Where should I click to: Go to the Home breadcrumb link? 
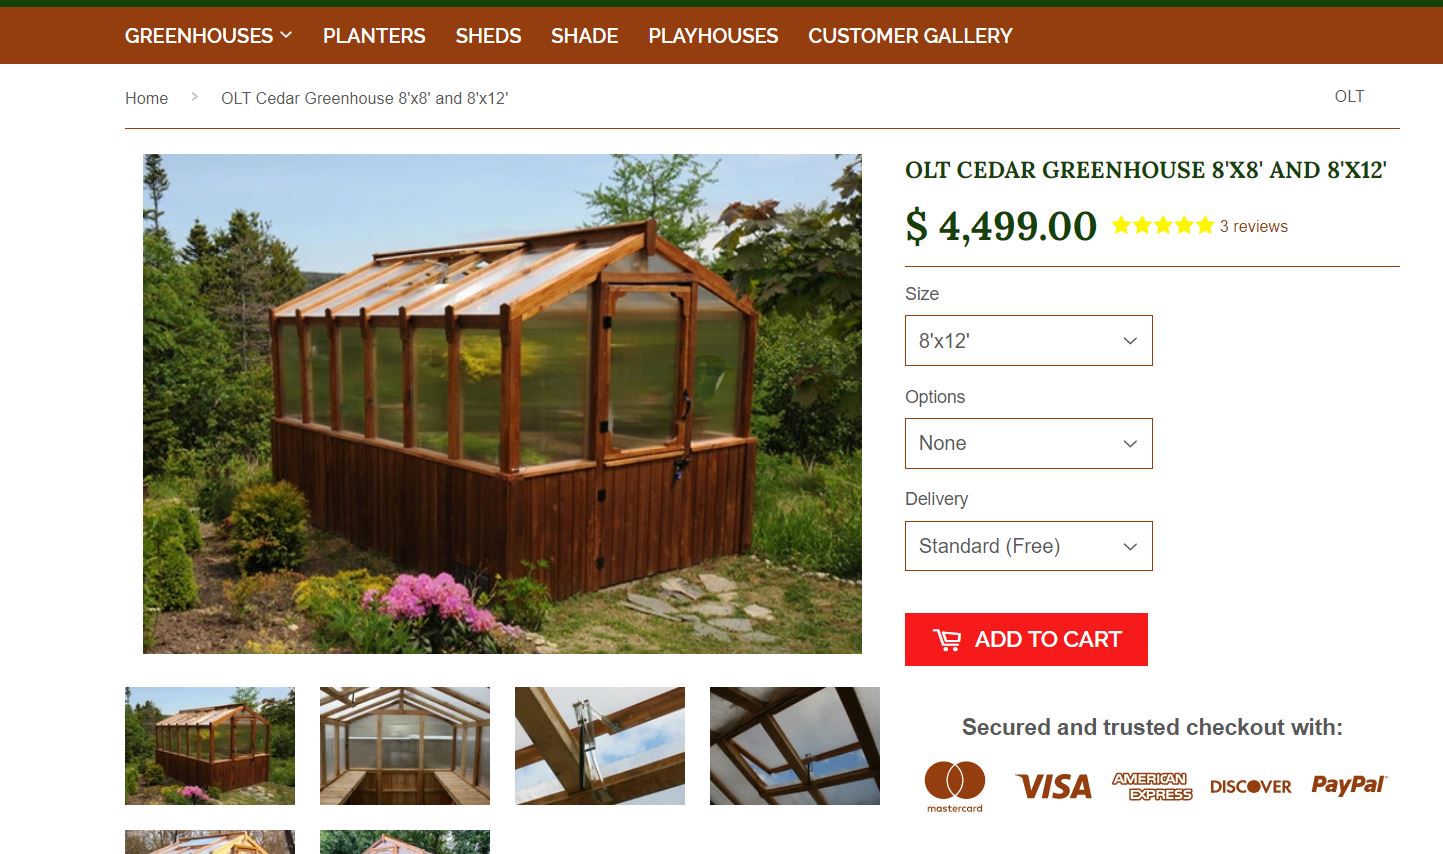[146, 98]
